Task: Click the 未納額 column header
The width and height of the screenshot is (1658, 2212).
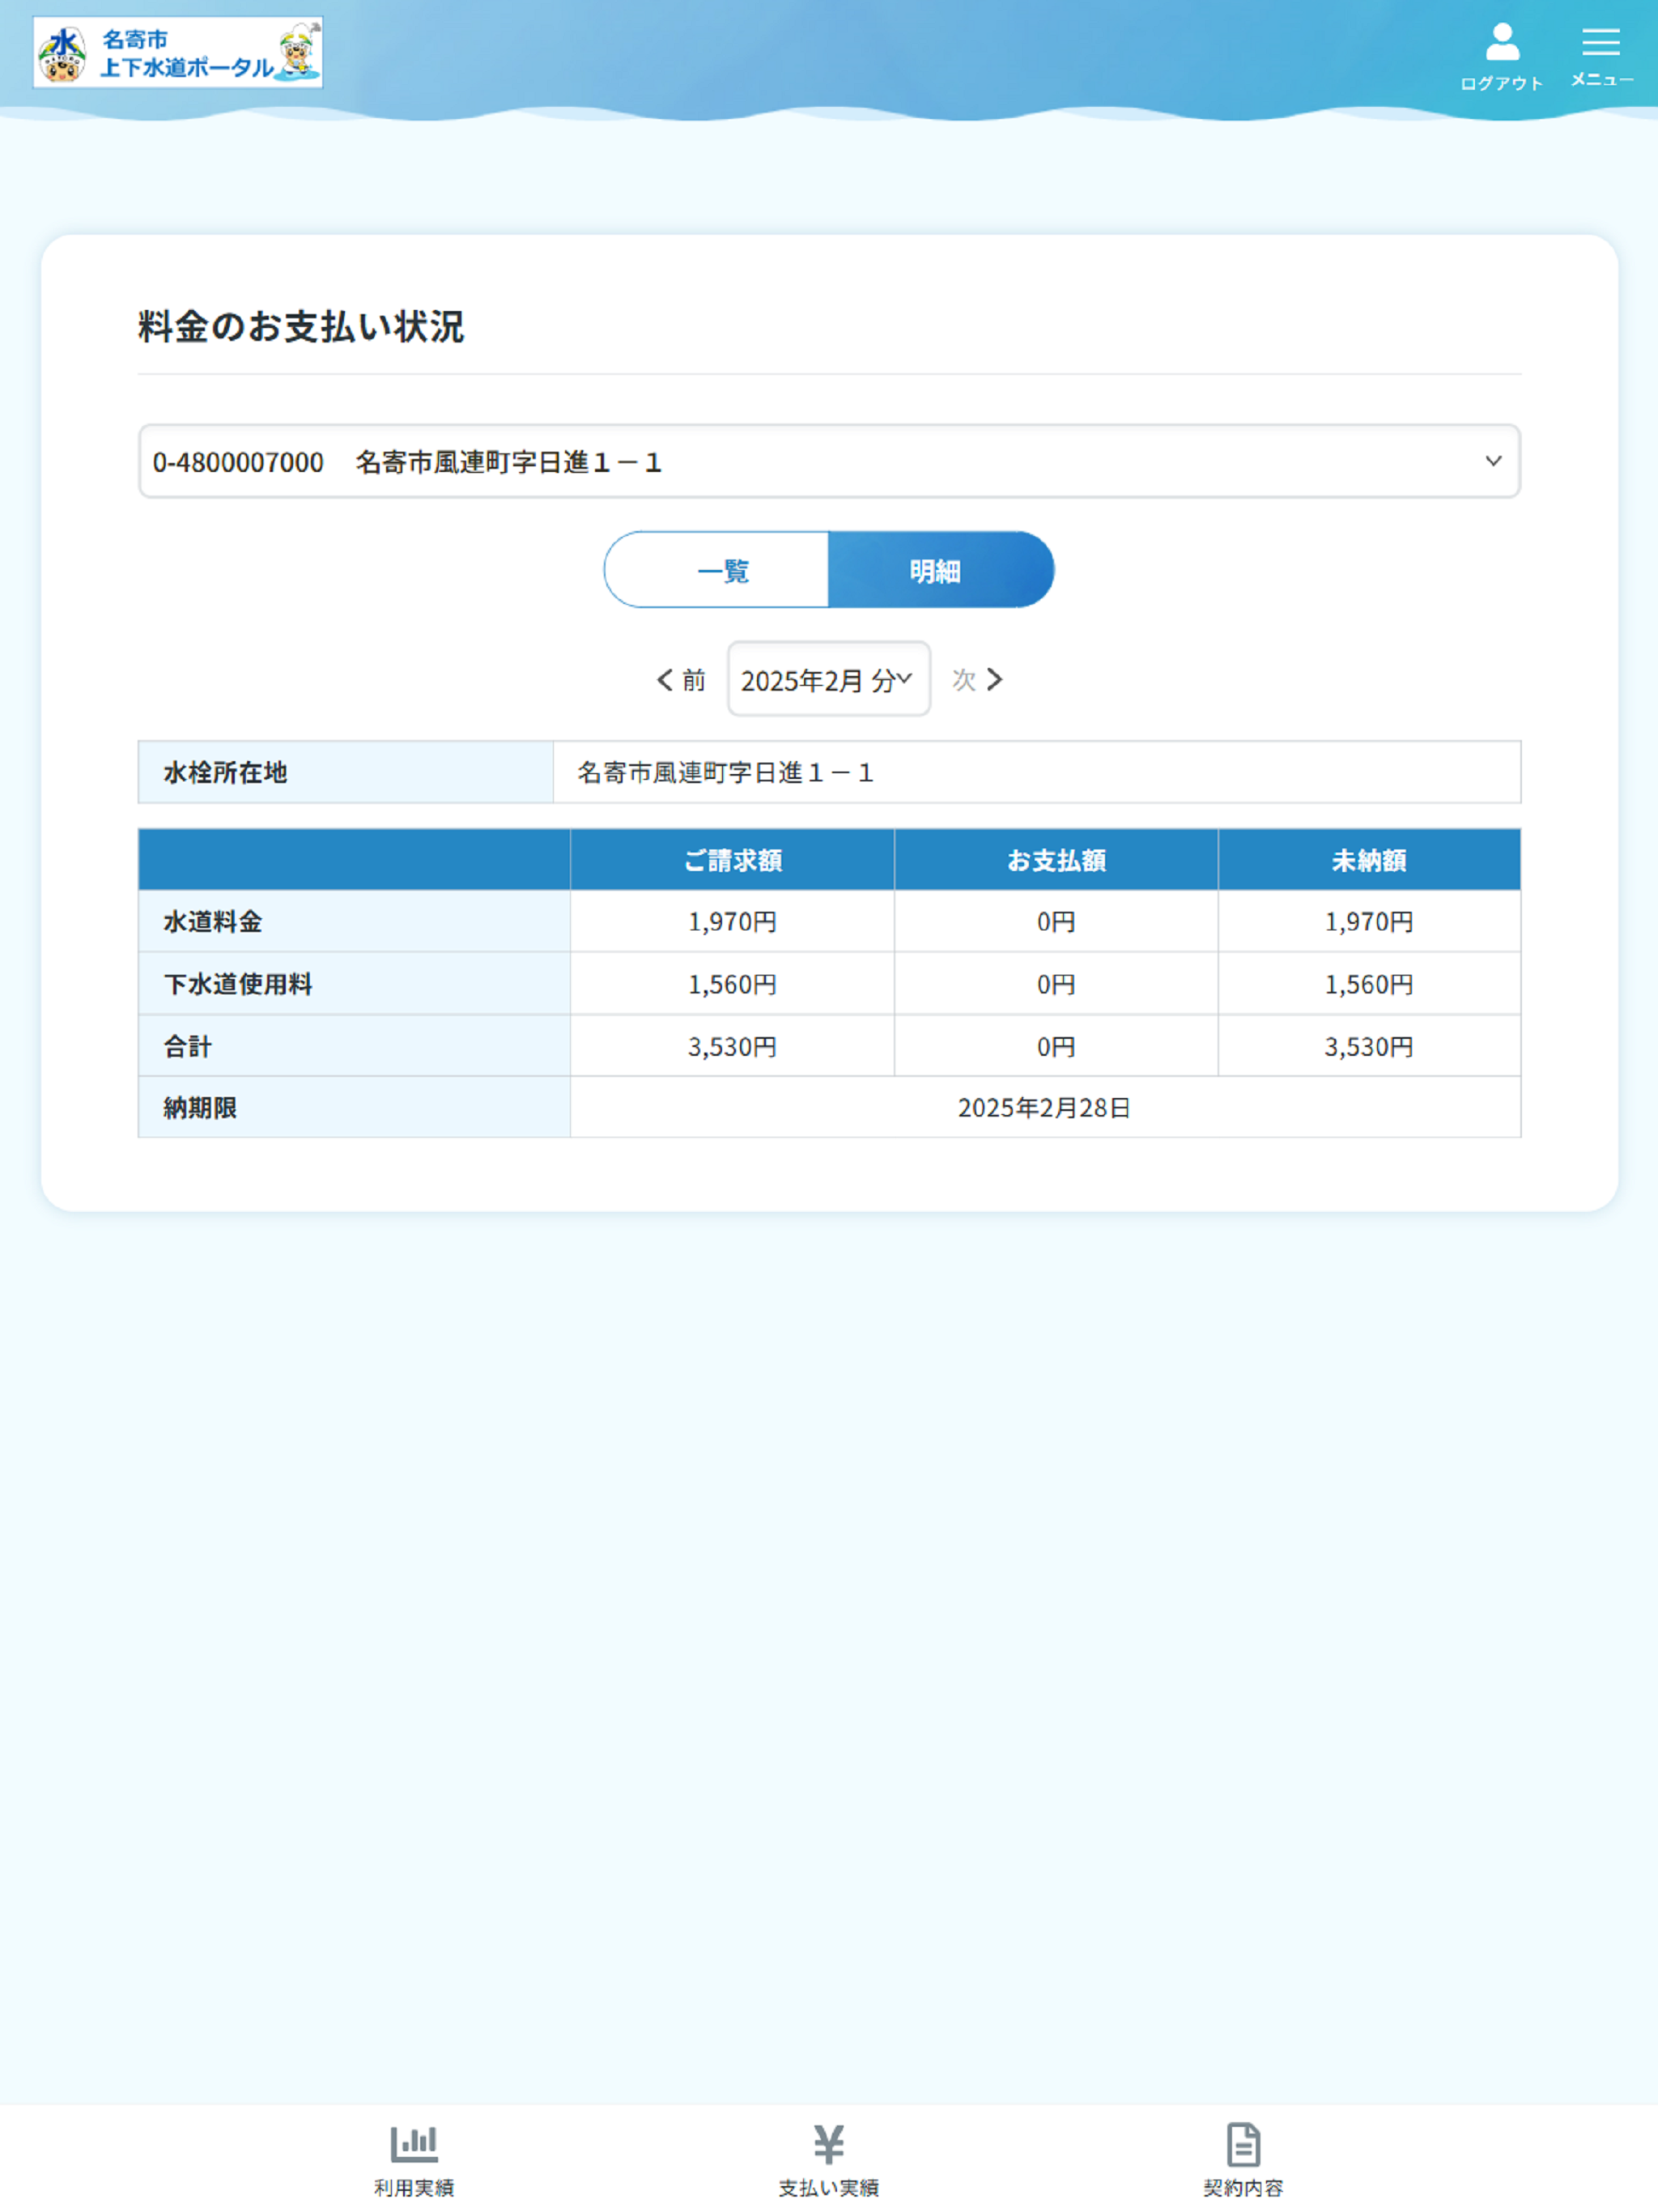Action: tap(1369, 860)
